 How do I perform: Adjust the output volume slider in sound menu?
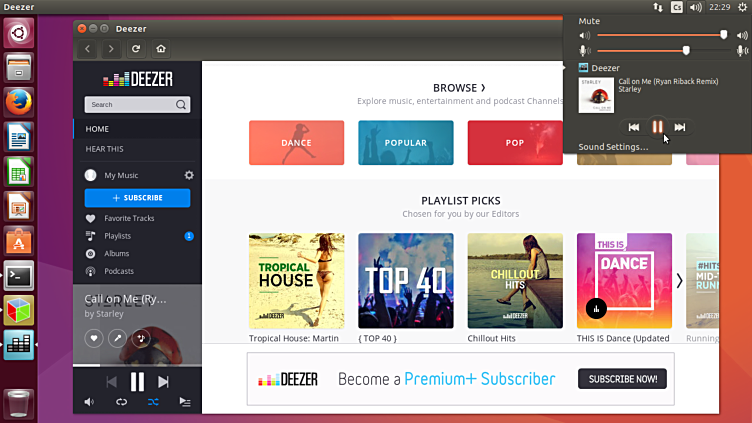point(723,35)
